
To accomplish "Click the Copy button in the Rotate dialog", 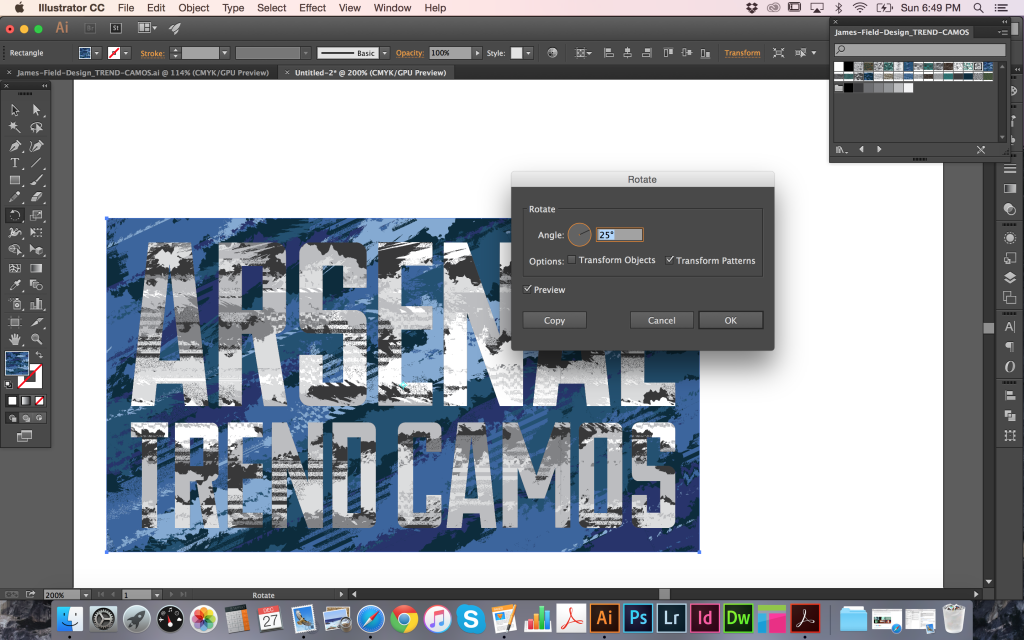I will click(x=554, y=320).
